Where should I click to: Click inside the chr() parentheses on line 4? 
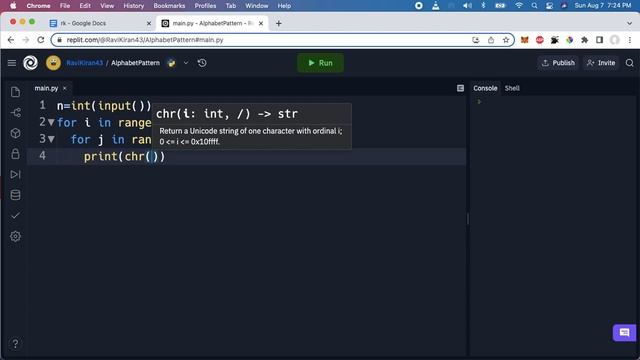point(151,156)
